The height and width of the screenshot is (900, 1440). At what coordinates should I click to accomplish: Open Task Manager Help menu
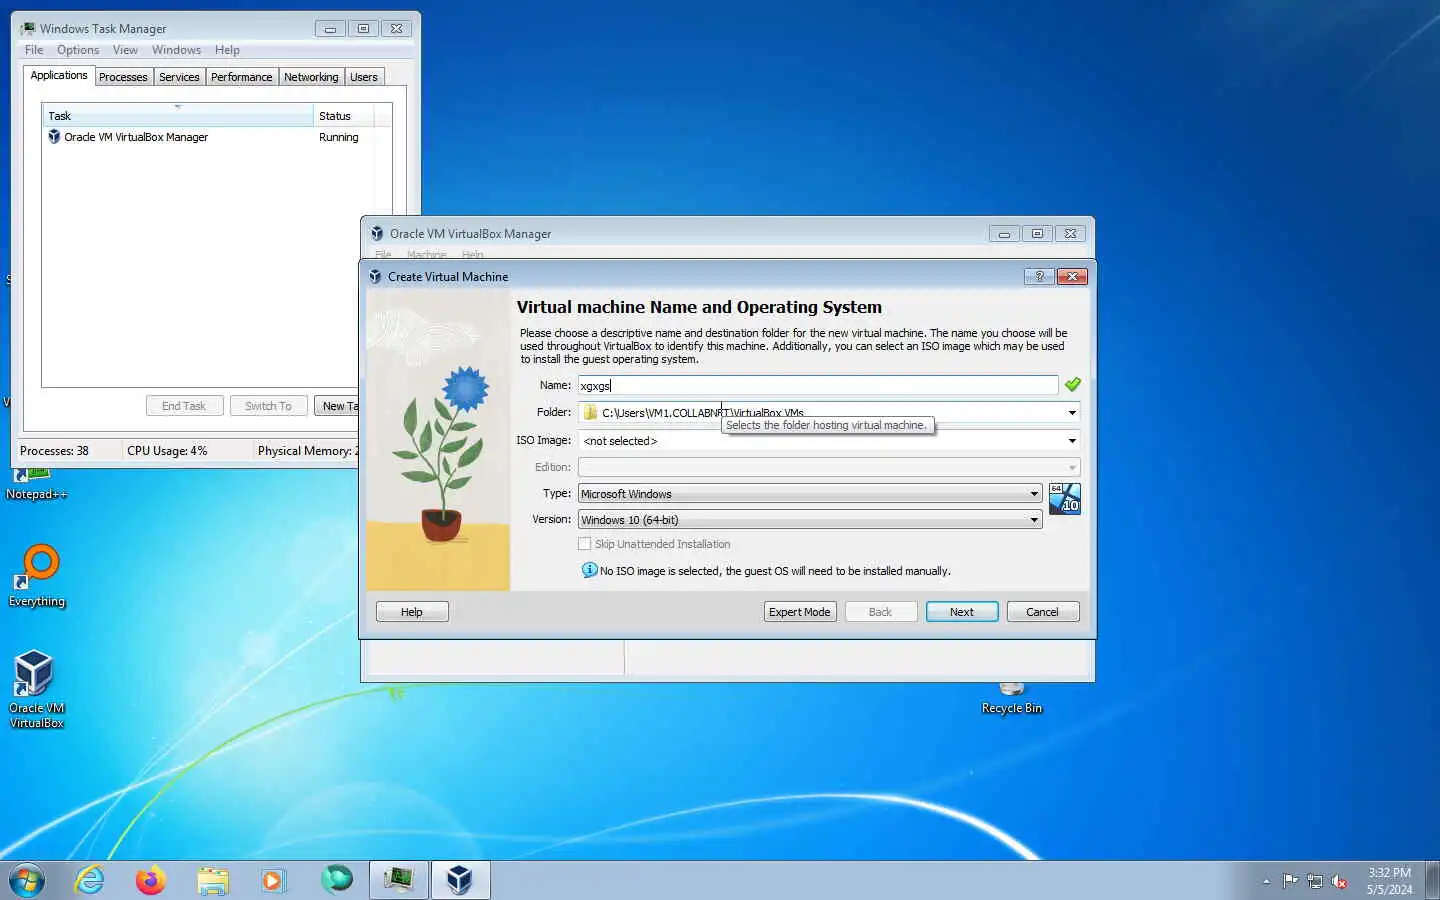pyautogui.click(x=227, y=50)
